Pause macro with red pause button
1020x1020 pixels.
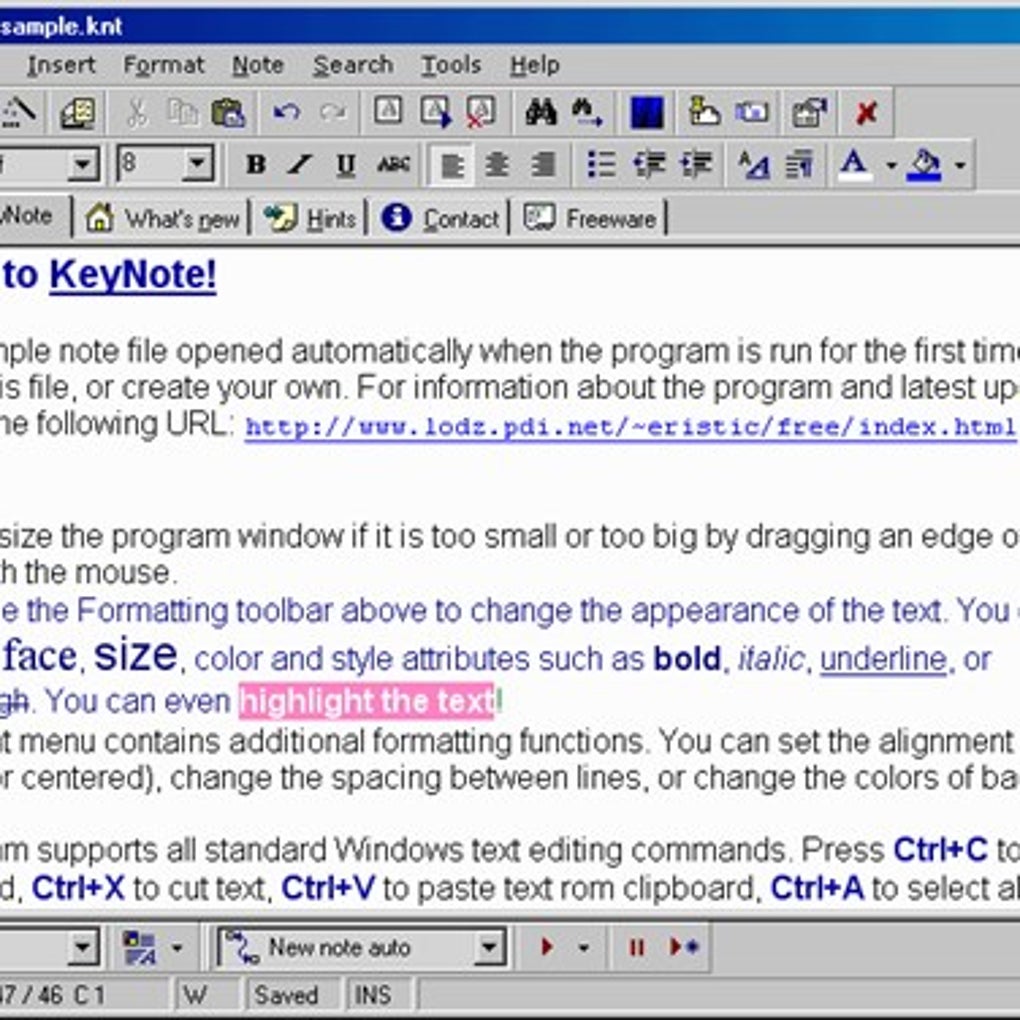tap(636, 947)
